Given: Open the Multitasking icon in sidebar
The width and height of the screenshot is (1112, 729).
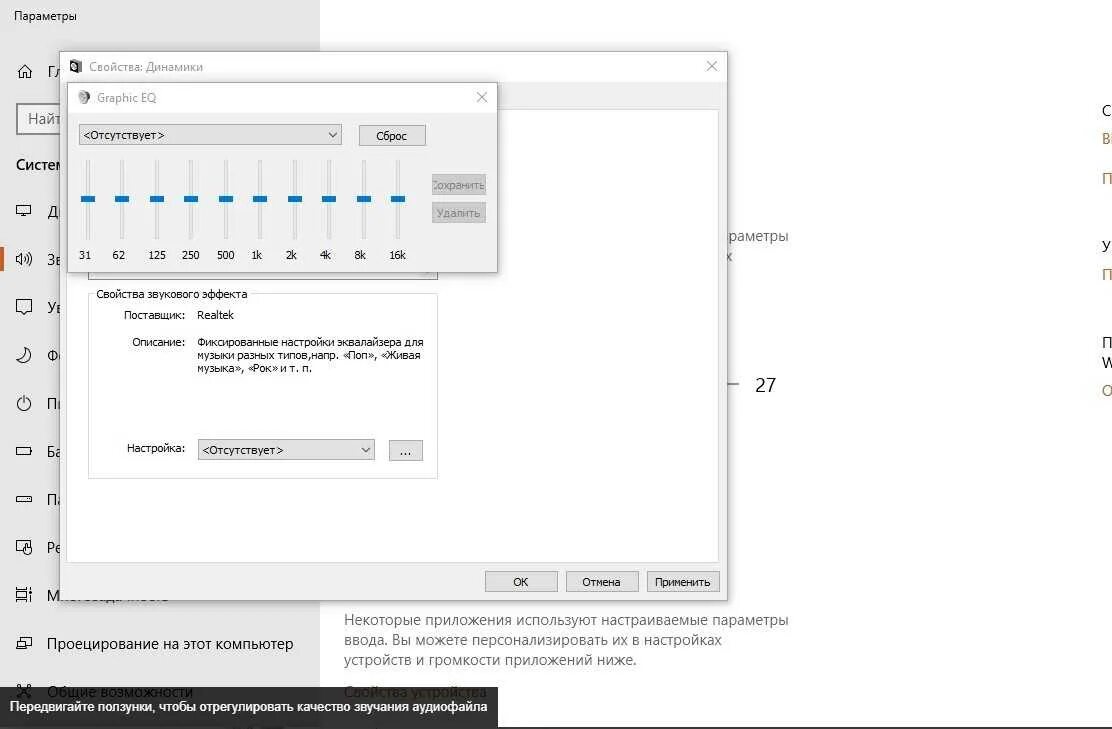Looking at the screenshot, I should click(24, 595).
